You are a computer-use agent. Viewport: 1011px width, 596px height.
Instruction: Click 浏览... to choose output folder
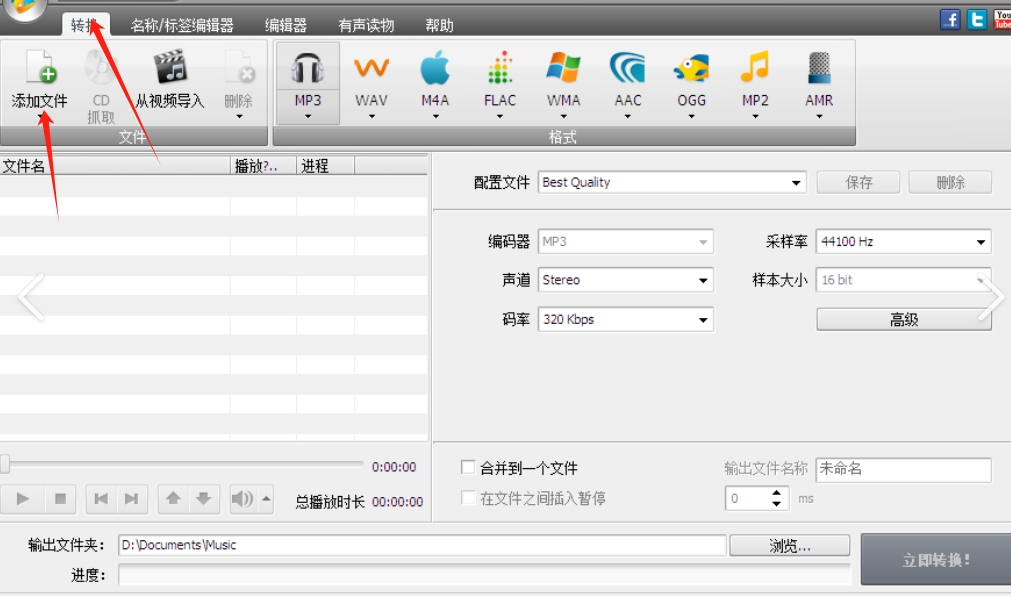pyautogui.click(x=789, y=546)
